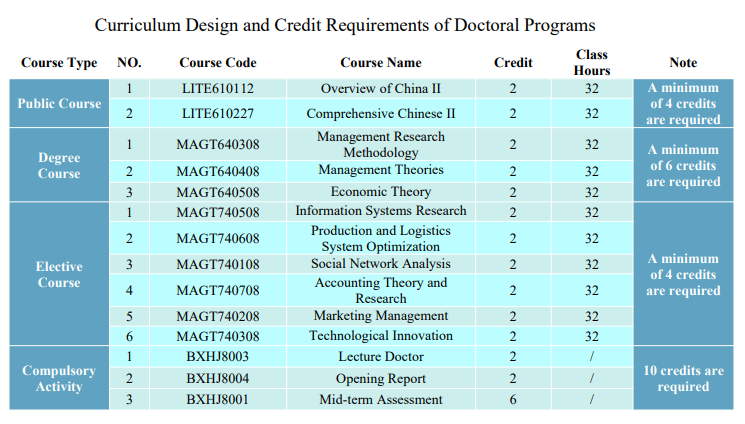This screenshot has height=424, width=745.
Task: Select the Compulsory Activity category cell
Action: coord(59,378)
